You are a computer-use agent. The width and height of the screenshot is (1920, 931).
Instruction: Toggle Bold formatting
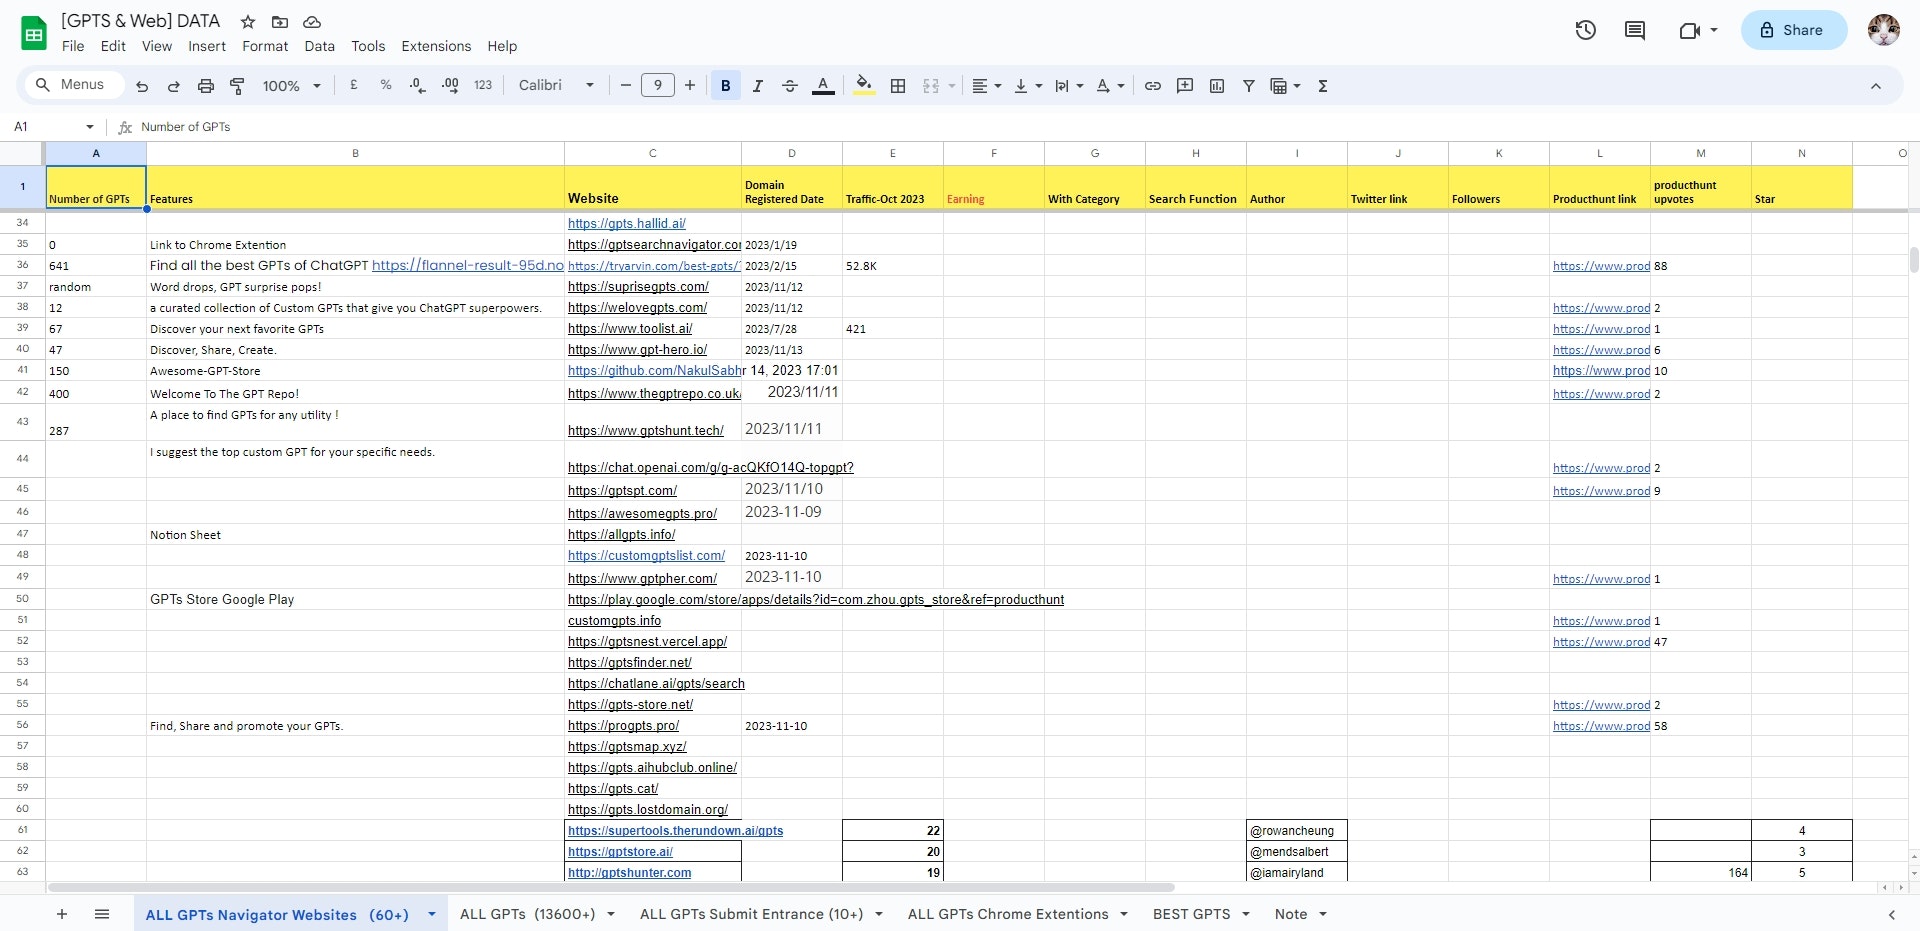(x=726, y=86)
